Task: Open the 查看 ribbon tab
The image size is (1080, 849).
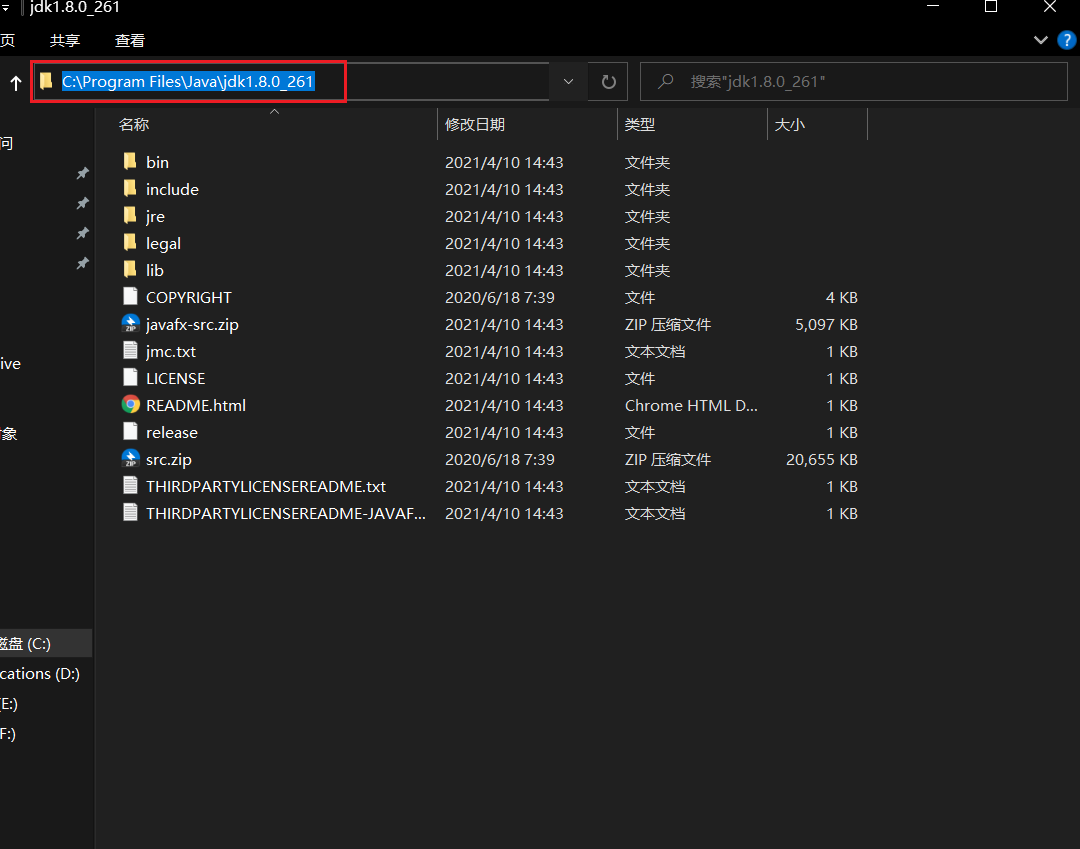Action: [129, 41]
